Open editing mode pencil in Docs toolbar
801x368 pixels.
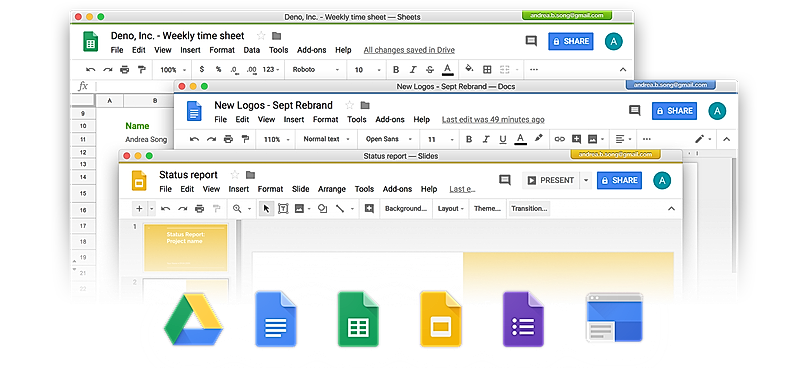pyautogui.click(x=702, y=139)
